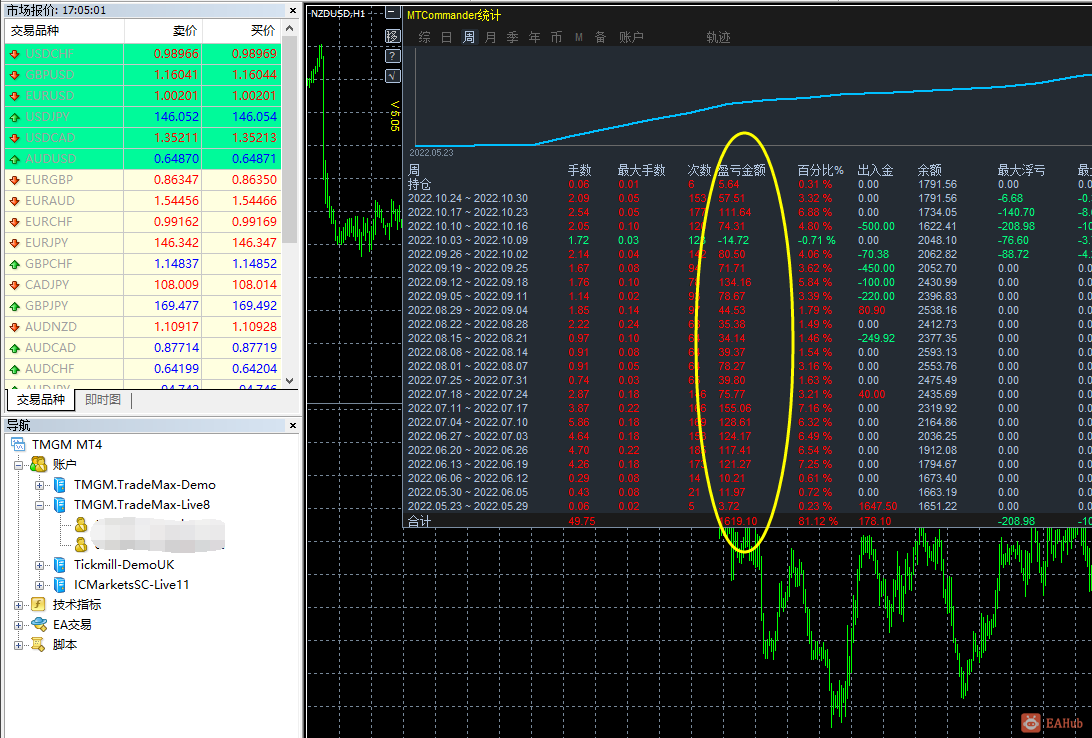Expand the ICMarketsSC-Live11 tree node
Image resolution: width=1092 pixels, height=738 pixels.
pyautogui.click(x=40, y=585)
